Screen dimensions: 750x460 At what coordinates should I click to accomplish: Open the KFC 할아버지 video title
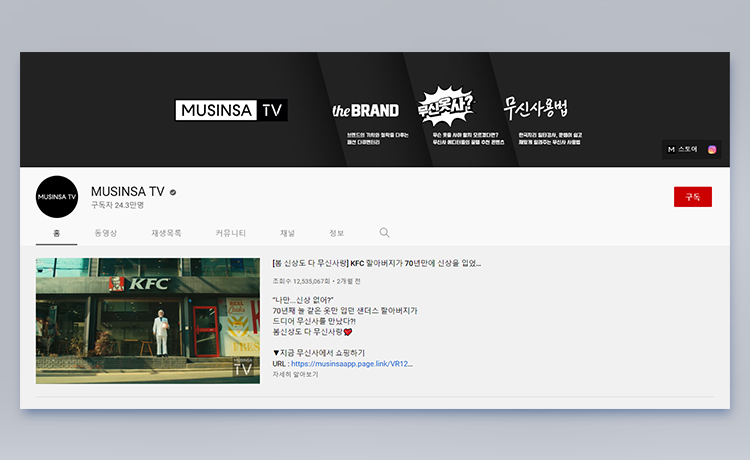pyautogui.click(x=376, y=263)
